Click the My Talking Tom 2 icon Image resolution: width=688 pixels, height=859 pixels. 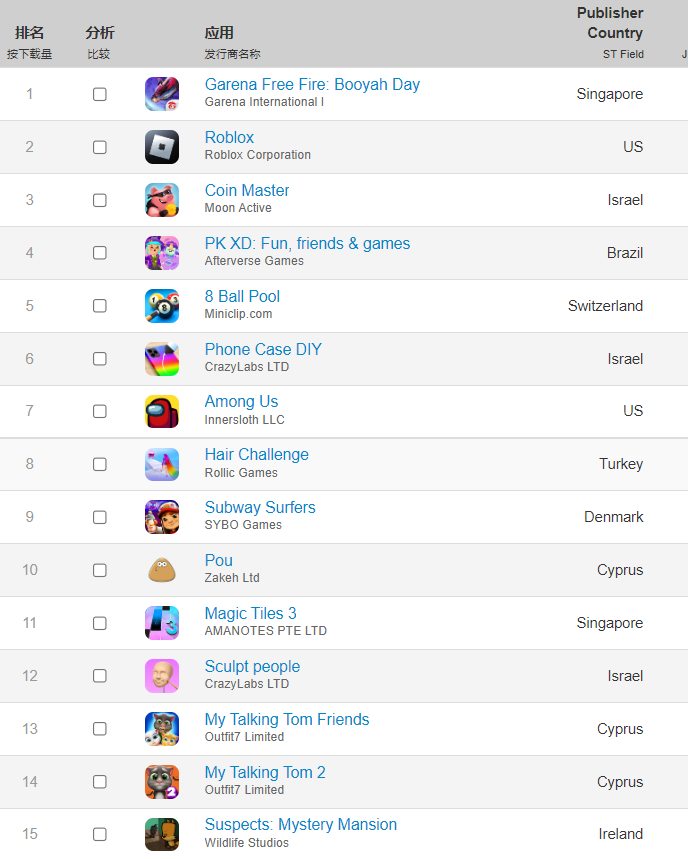tap(162, 782)
